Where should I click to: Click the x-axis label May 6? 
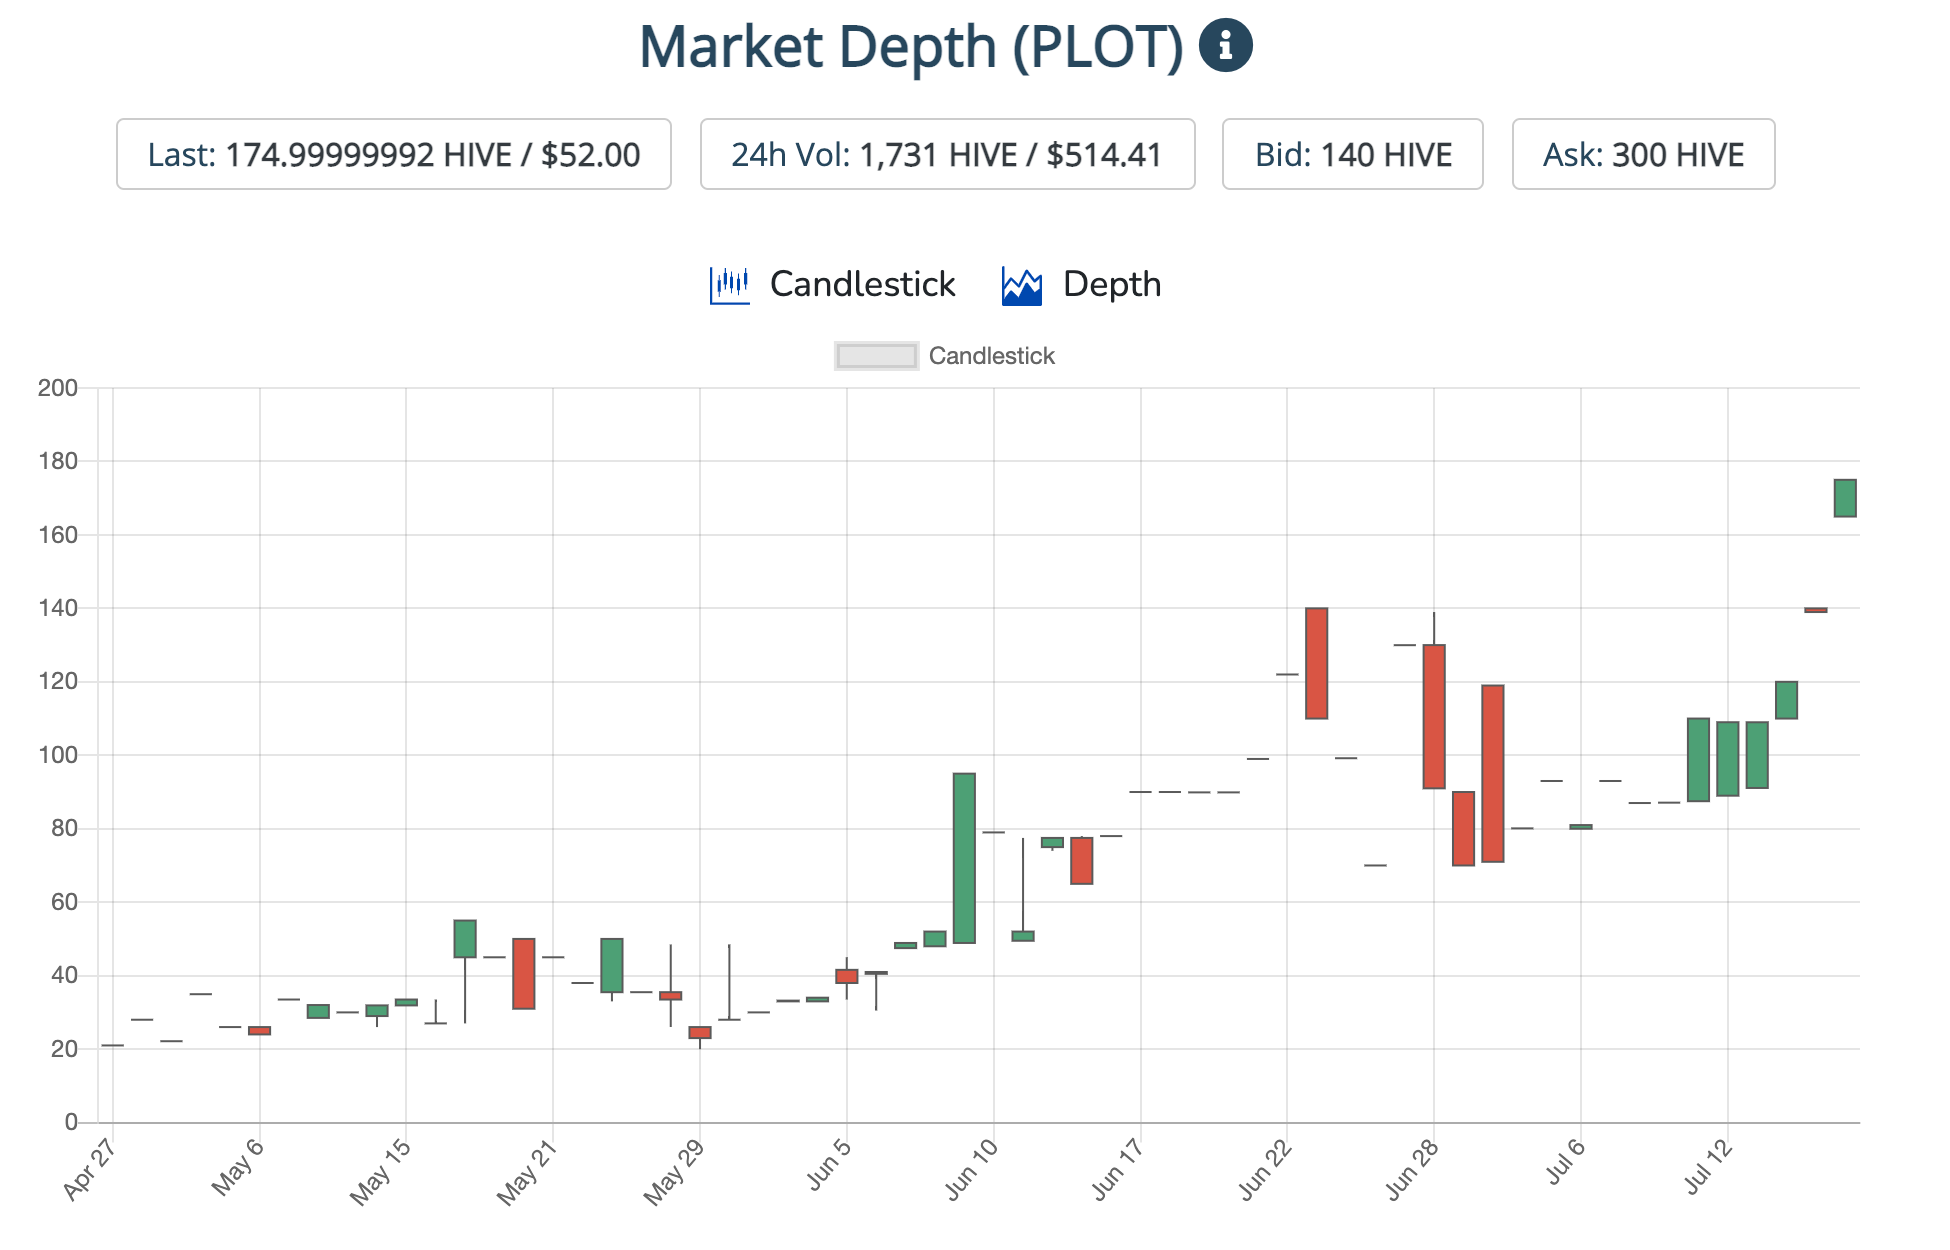click(237, 1166)
